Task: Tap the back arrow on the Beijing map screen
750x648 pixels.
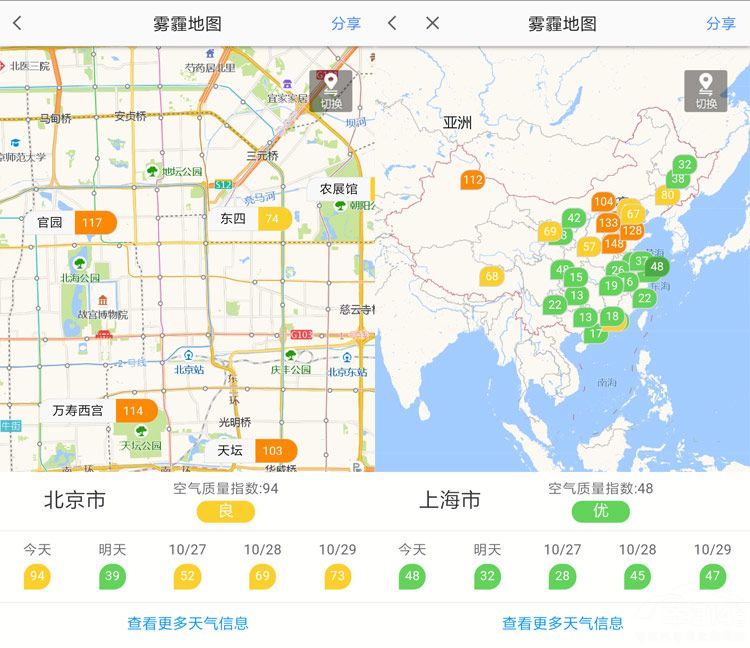Action: tap(17, 23)
